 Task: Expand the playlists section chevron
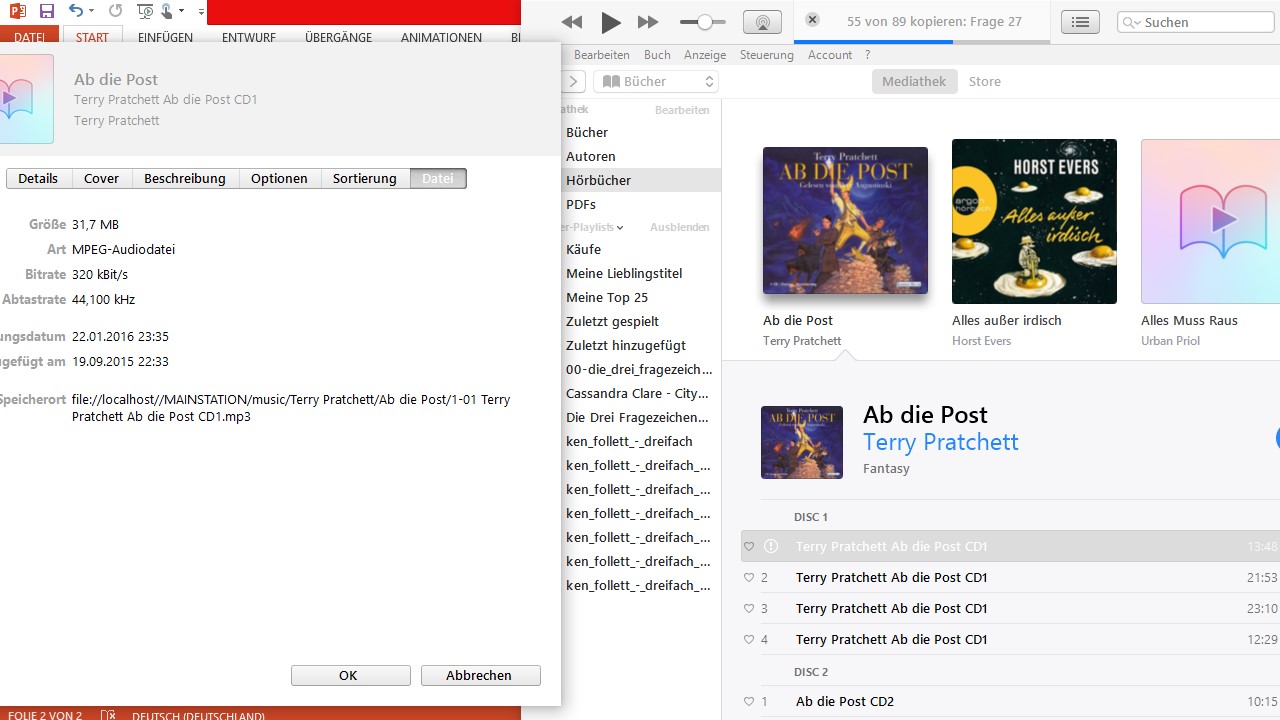pyautogui.click(x=620, y=228)
